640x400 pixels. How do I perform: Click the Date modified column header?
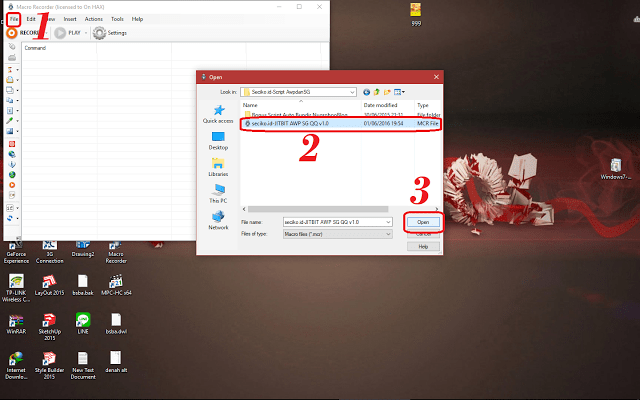click(x=382, y=104)
